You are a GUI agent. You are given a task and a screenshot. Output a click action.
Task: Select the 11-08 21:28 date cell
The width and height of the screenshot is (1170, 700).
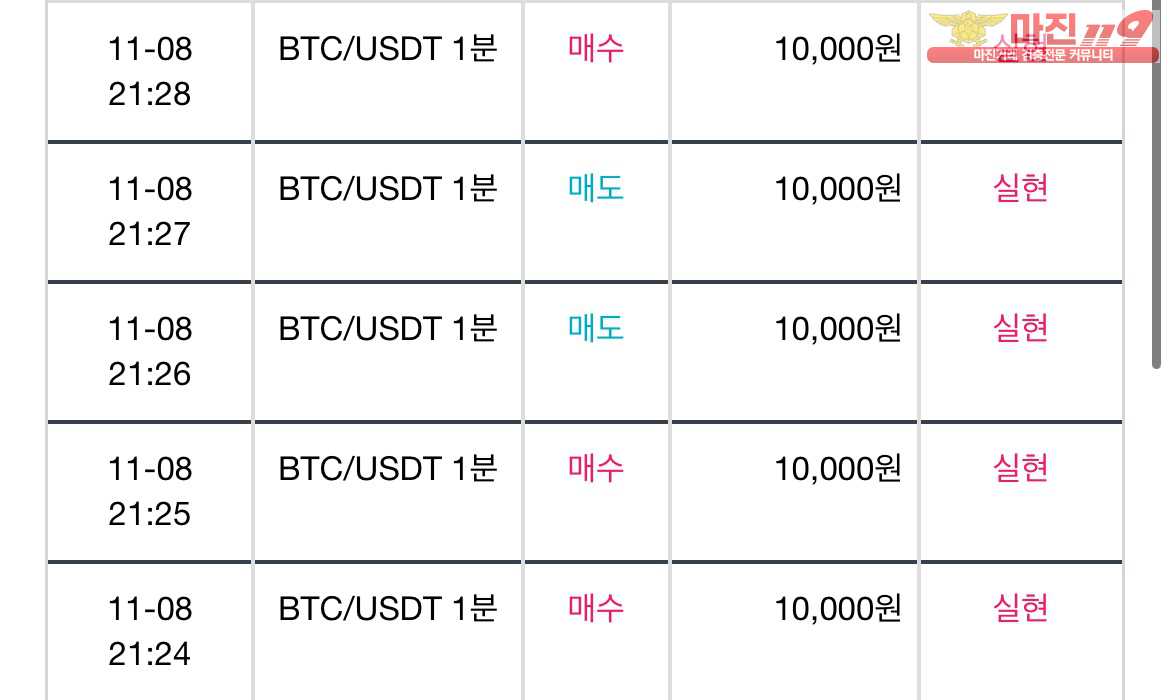(149, 71)
